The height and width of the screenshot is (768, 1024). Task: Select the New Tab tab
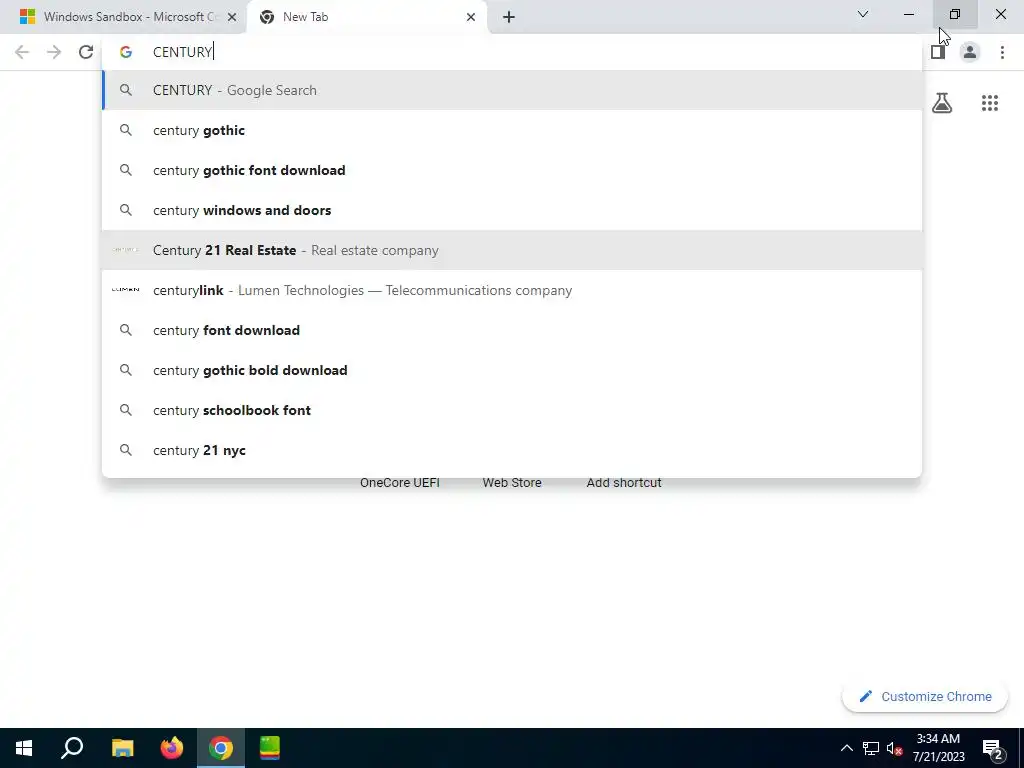click(x=366, y=17)
